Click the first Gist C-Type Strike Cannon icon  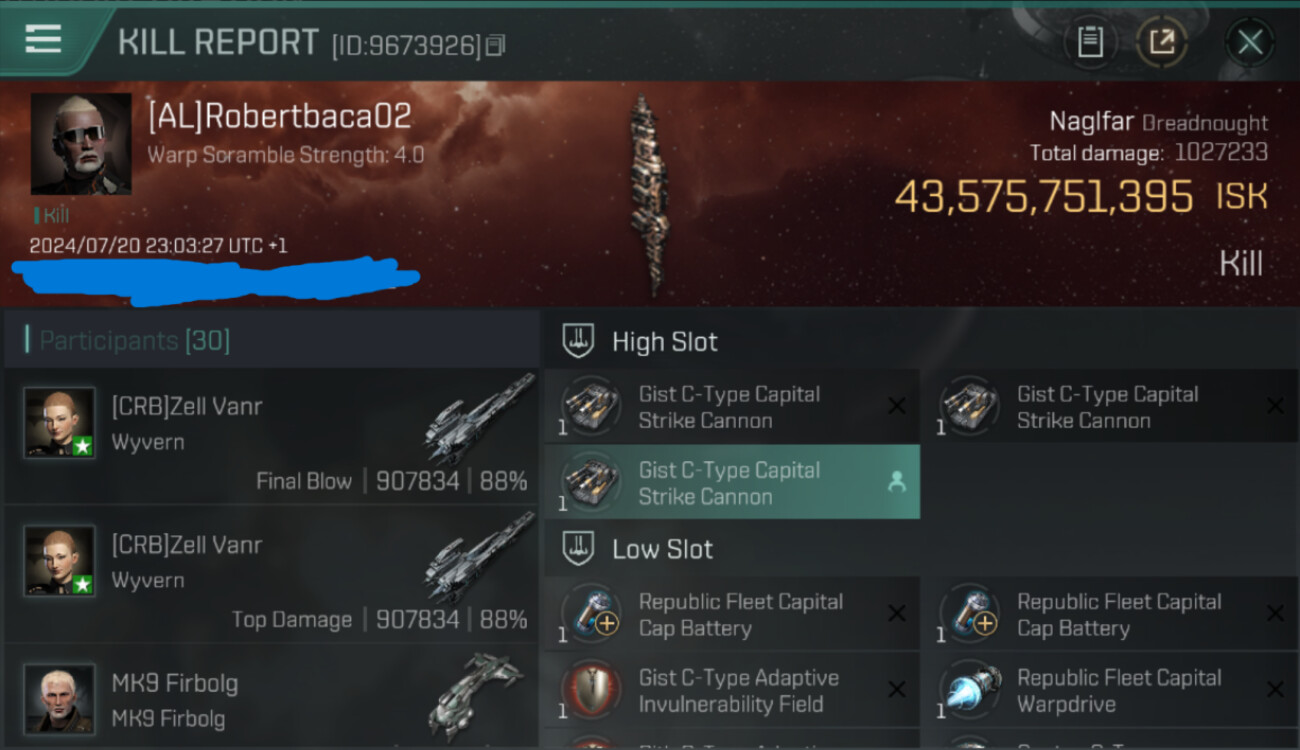[591, 407]
